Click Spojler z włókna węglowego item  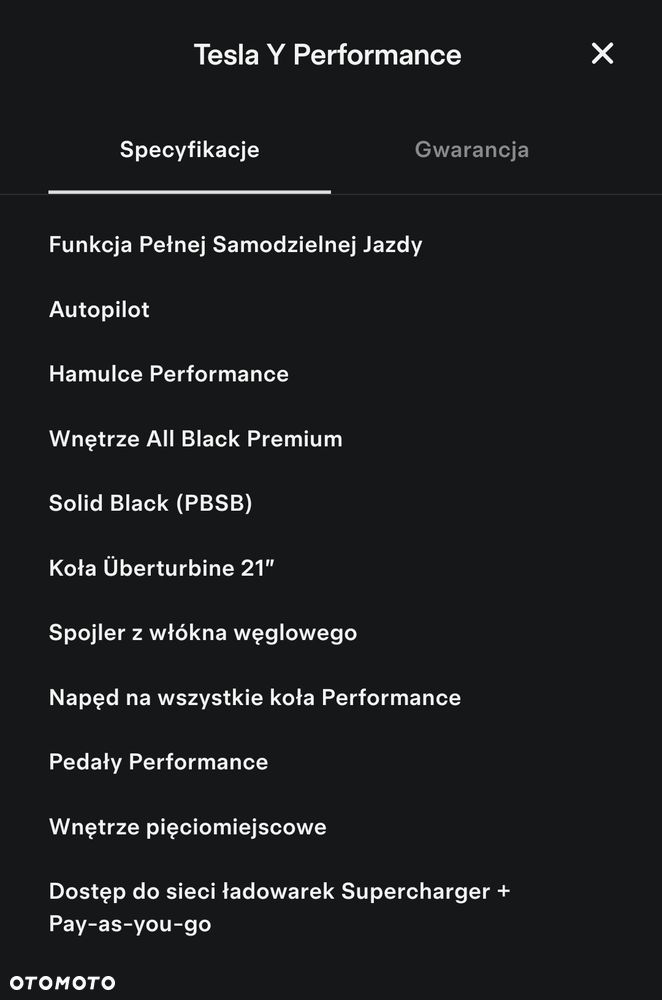click(x=203, y=633)
